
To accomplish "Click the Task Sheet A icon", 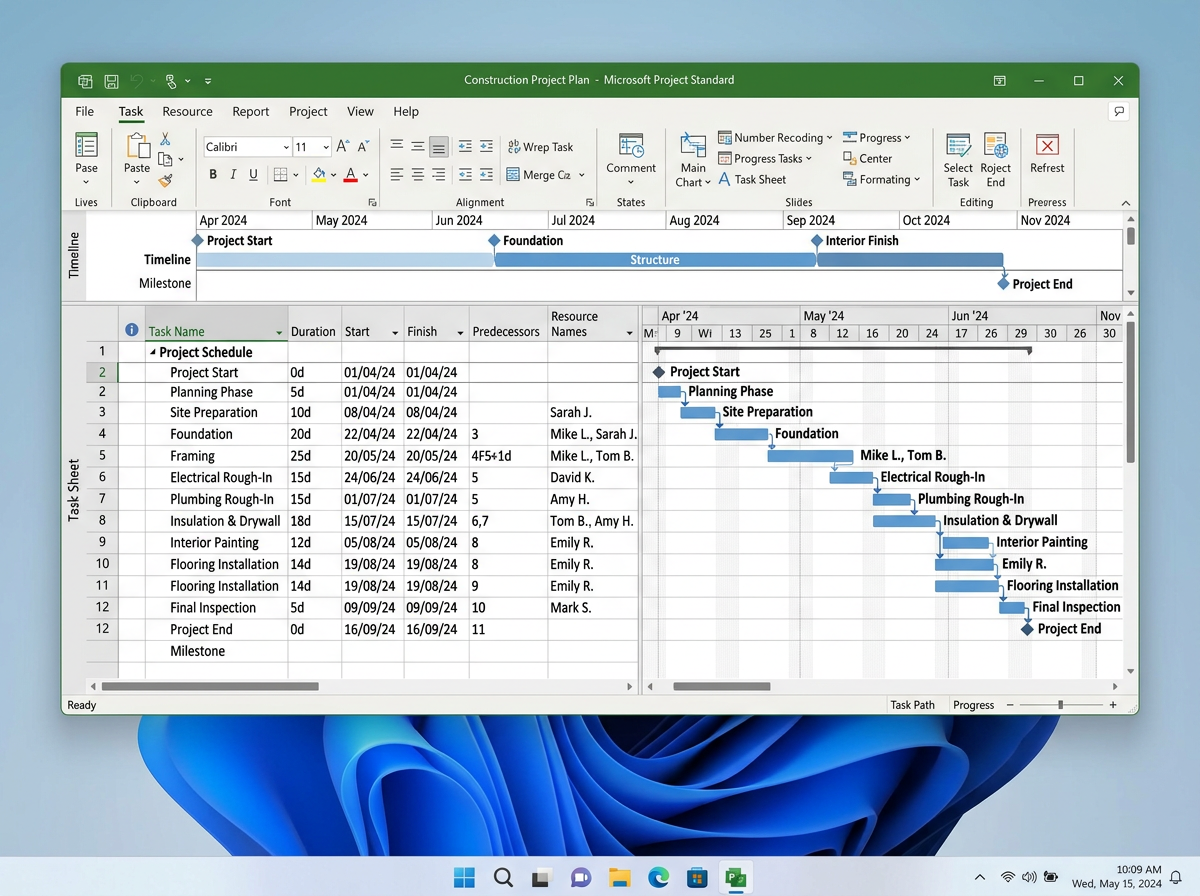I will tap(725, 179).
